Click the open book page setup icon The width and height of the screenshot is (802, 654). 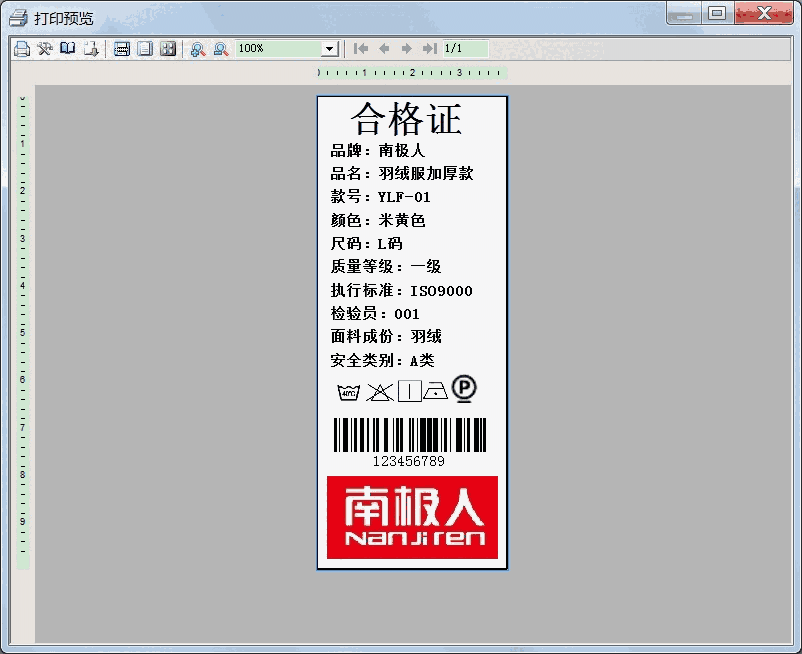coord(67,48)
